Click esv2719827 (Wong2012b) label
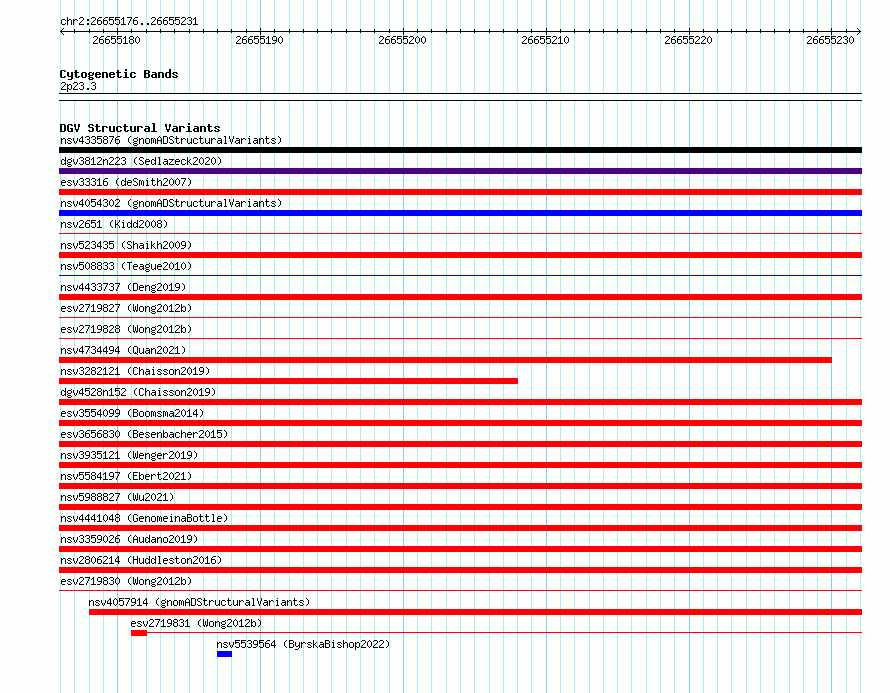 coord(126,308)
